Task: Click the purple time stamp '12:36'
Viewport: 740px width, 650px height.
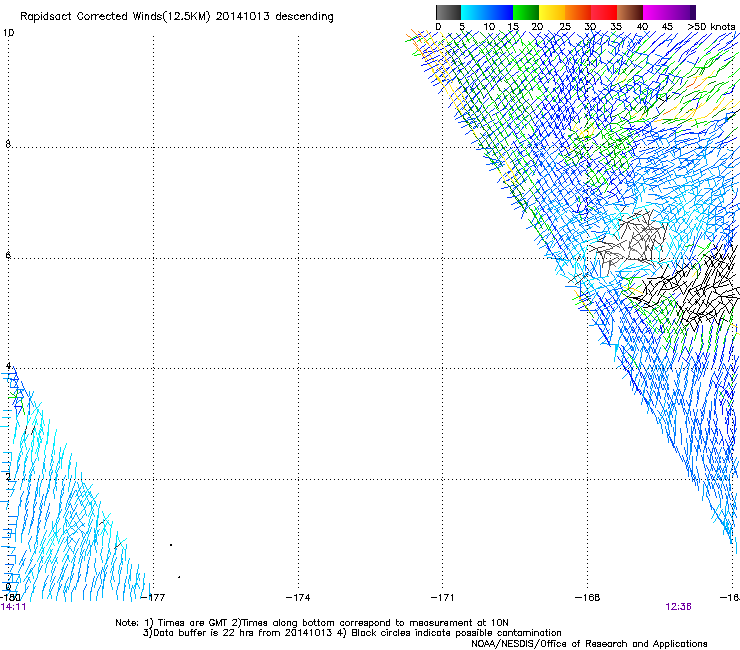Action: coord(678,607)
